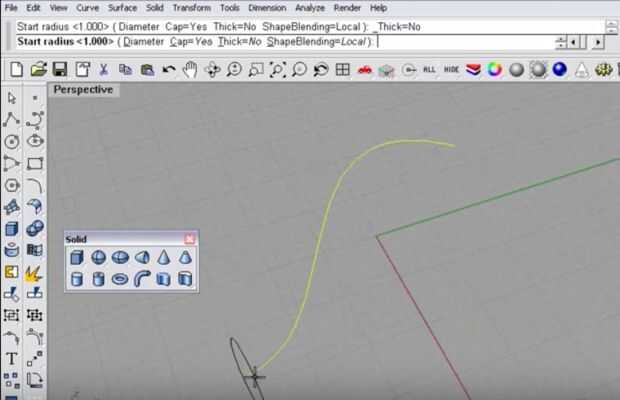Open the Analyze menu

(x=310, y=8)
